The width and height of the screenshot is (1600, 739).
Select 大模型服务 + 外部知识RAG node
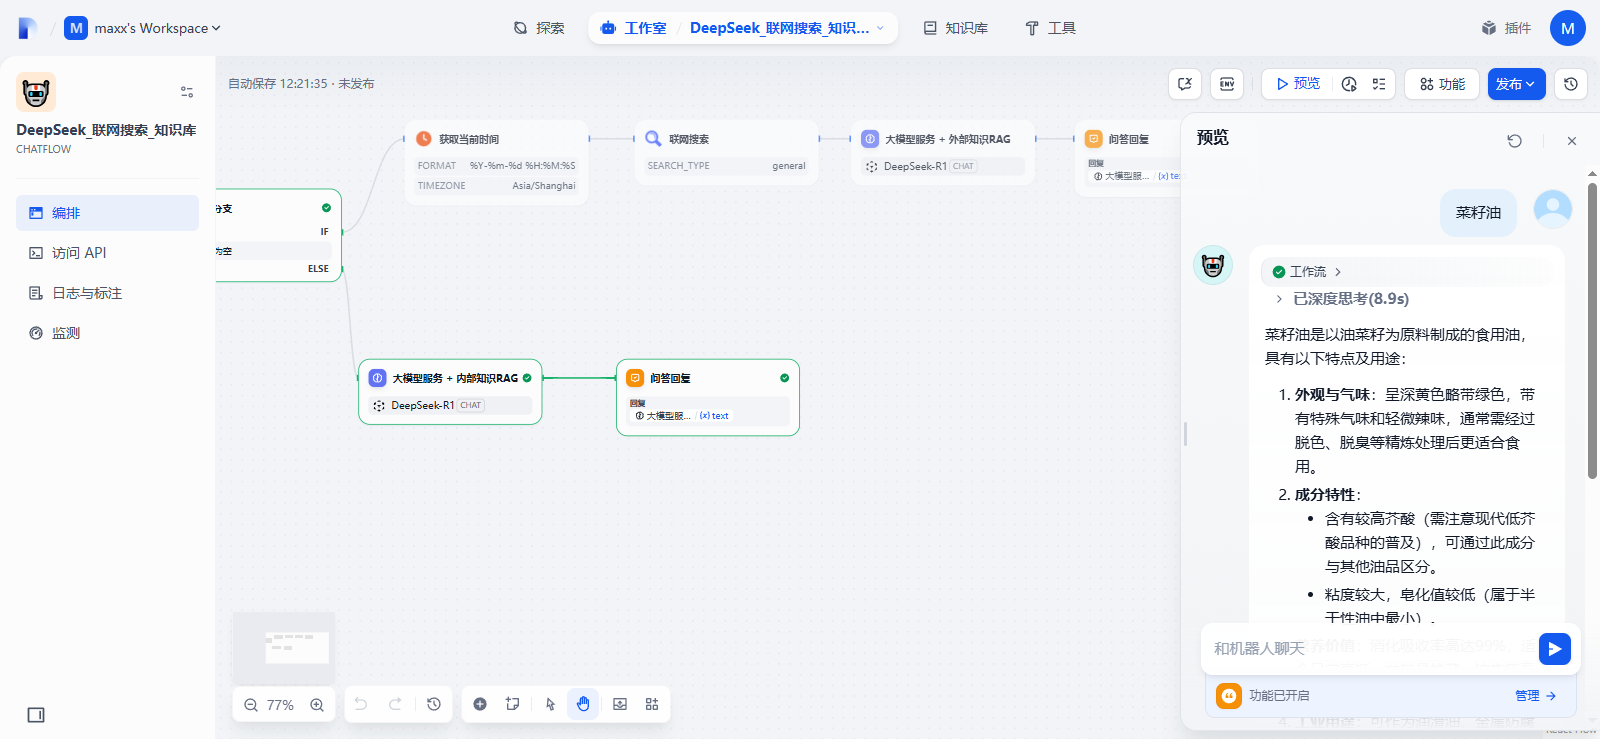[943, 153]
